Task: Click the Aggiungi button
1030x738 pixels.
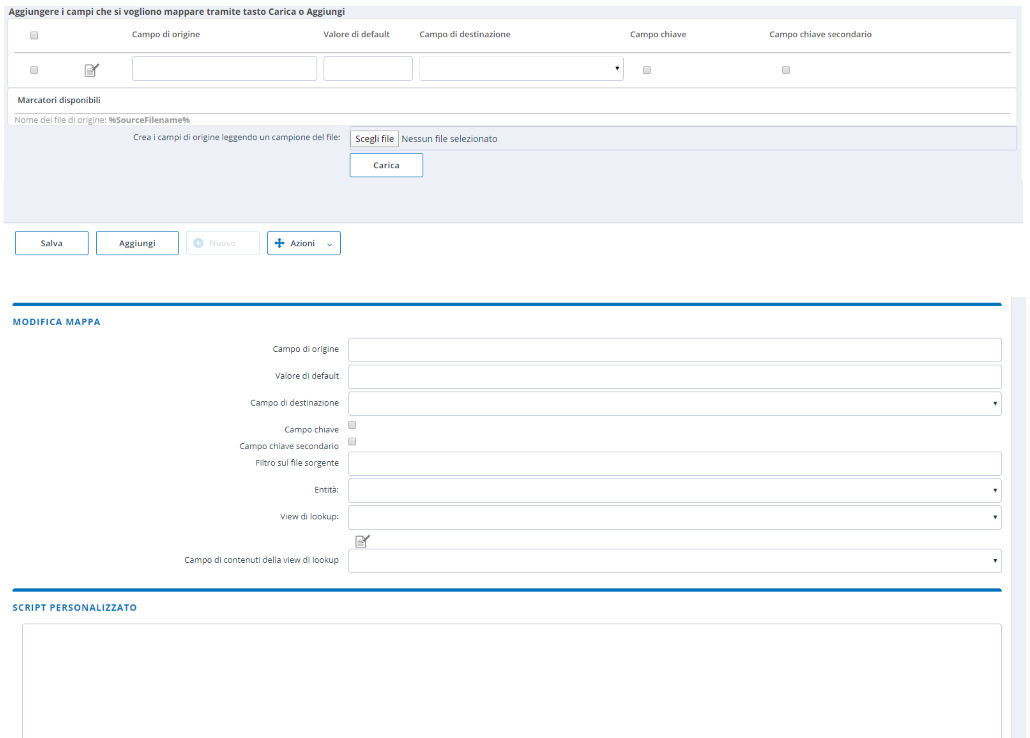Action: coord(137,243)
